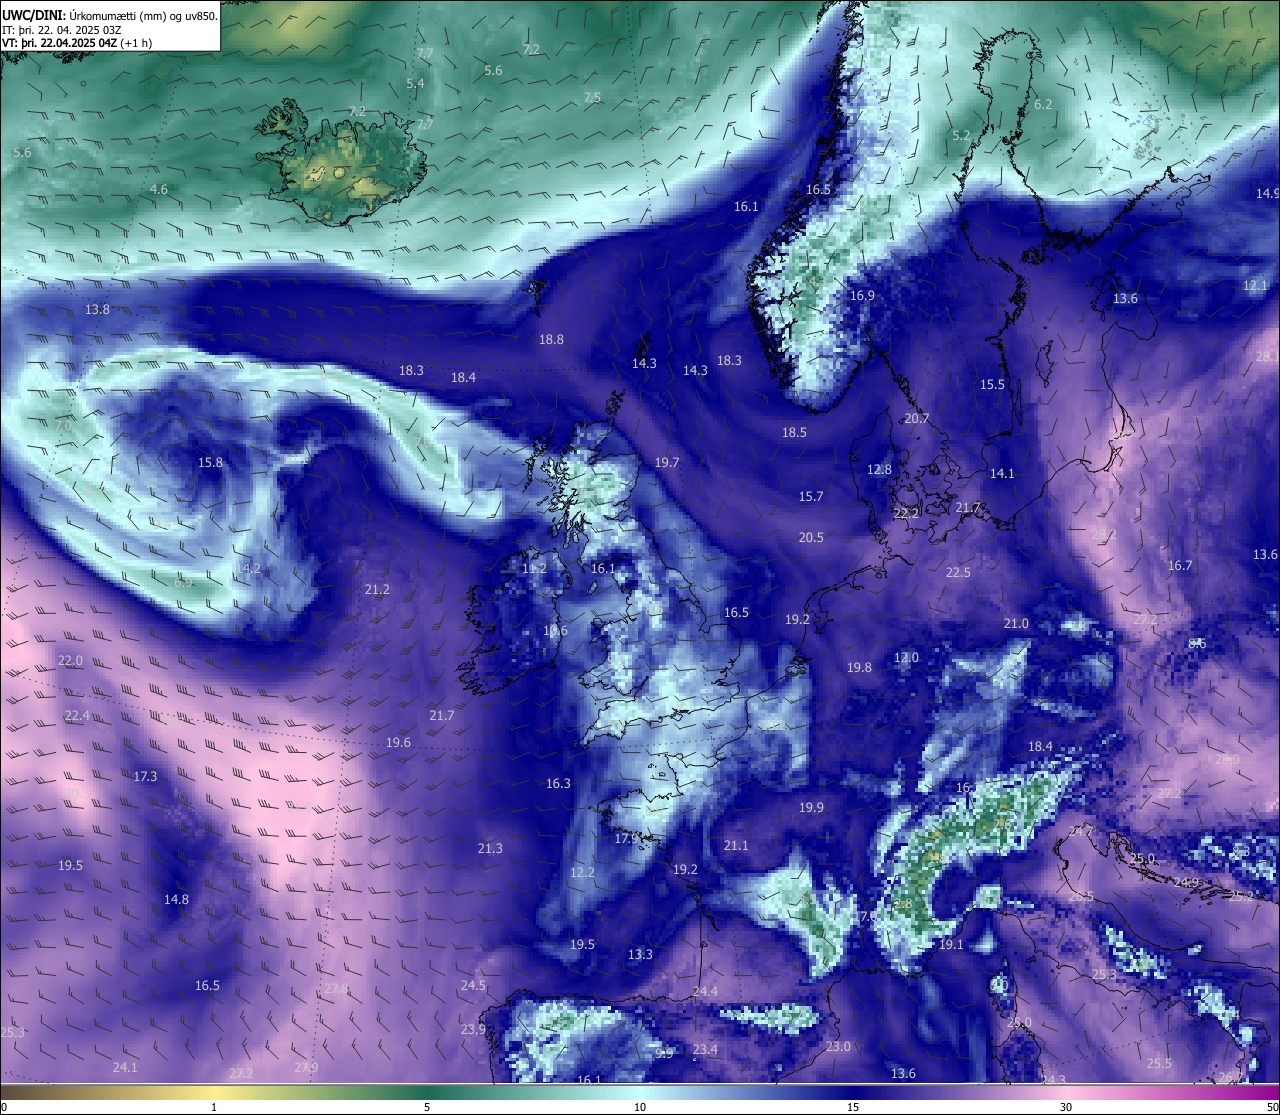Image resolution: width=1280 pixels, height=1115 pixels.
Task: Click the 19.9 value on the map
Action: tap(811, 808)
